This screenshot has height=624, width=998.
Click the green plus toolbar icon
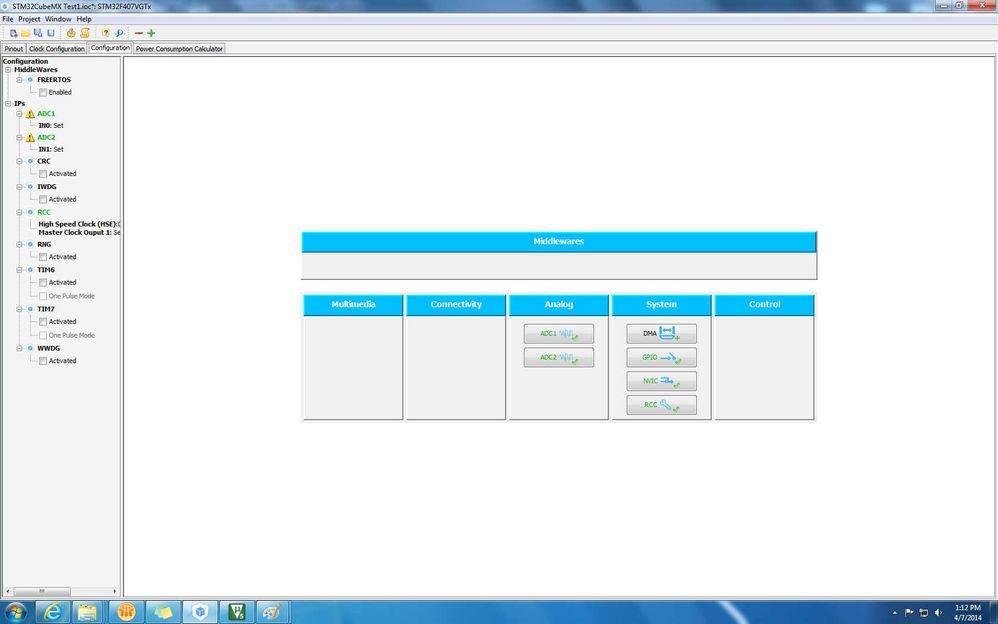tap(151, 33)
